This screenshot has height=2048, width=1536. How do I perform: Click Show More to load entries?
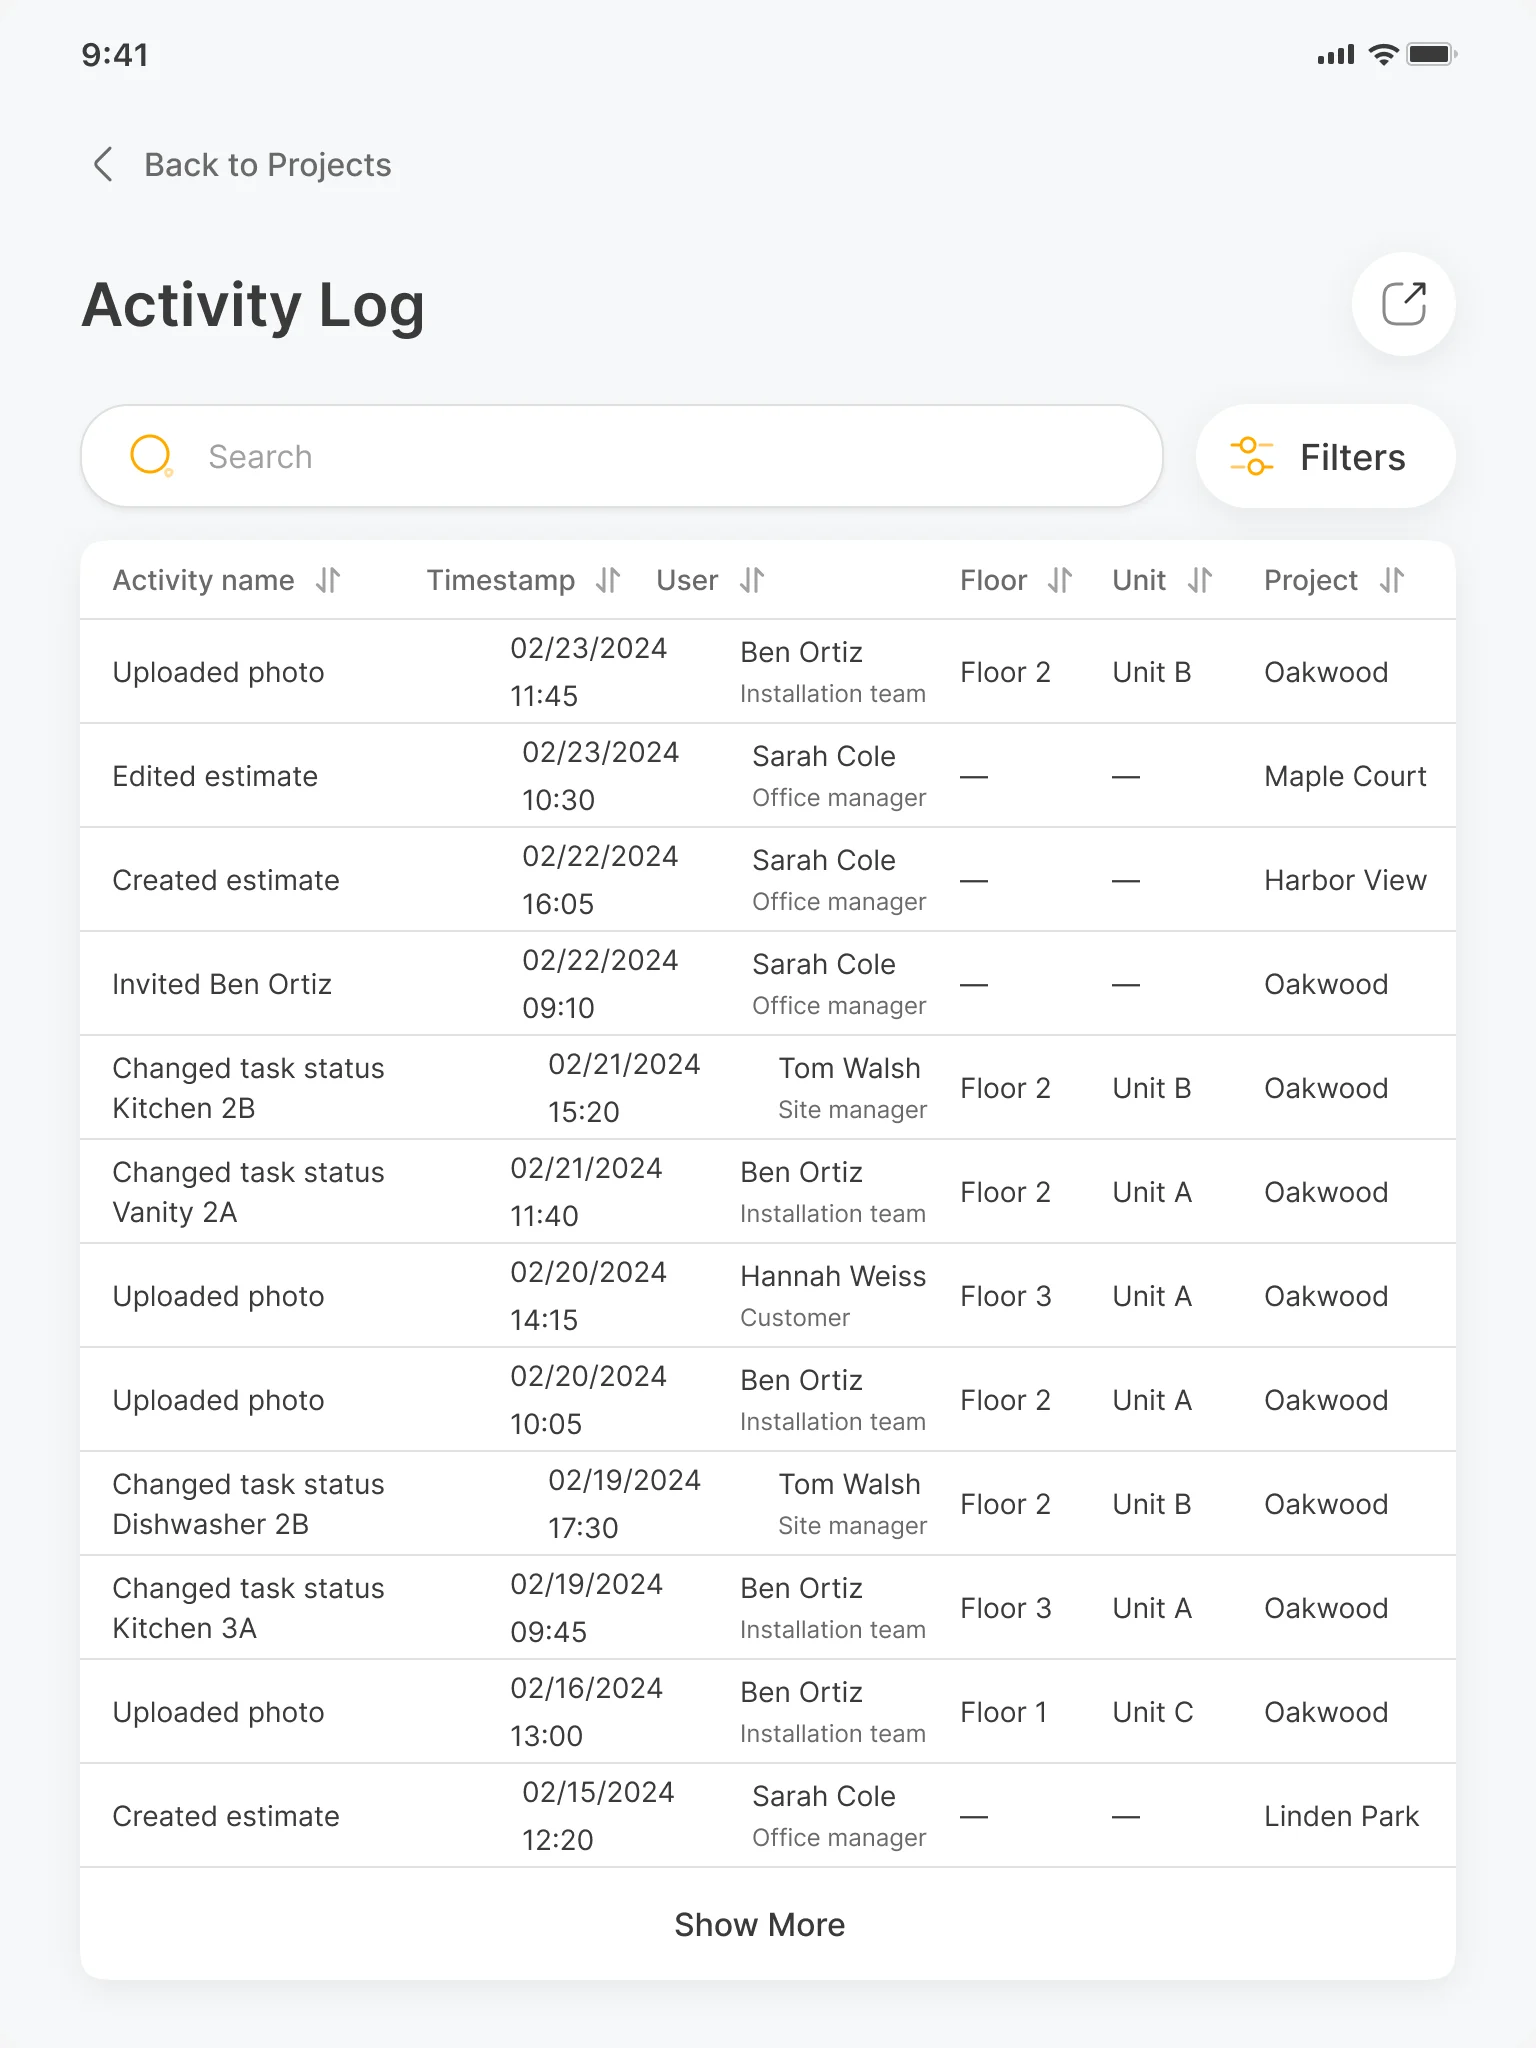pyautogui.click(x=760, y=1924)
